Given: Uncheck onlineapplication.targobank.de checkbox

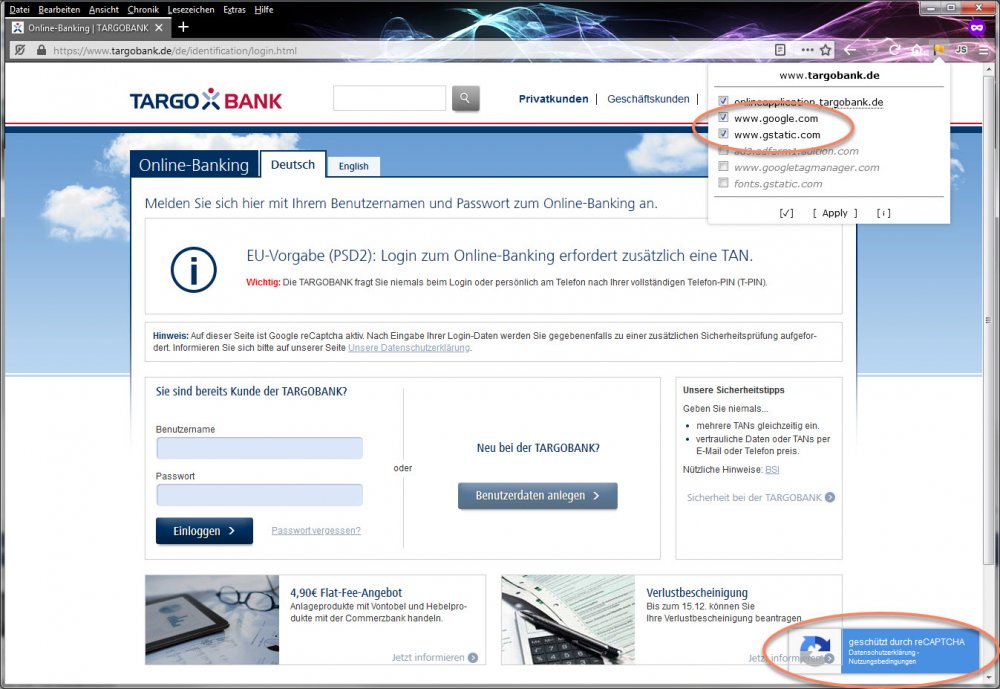Looking at the screenshot, I should [x=723, y=101].
